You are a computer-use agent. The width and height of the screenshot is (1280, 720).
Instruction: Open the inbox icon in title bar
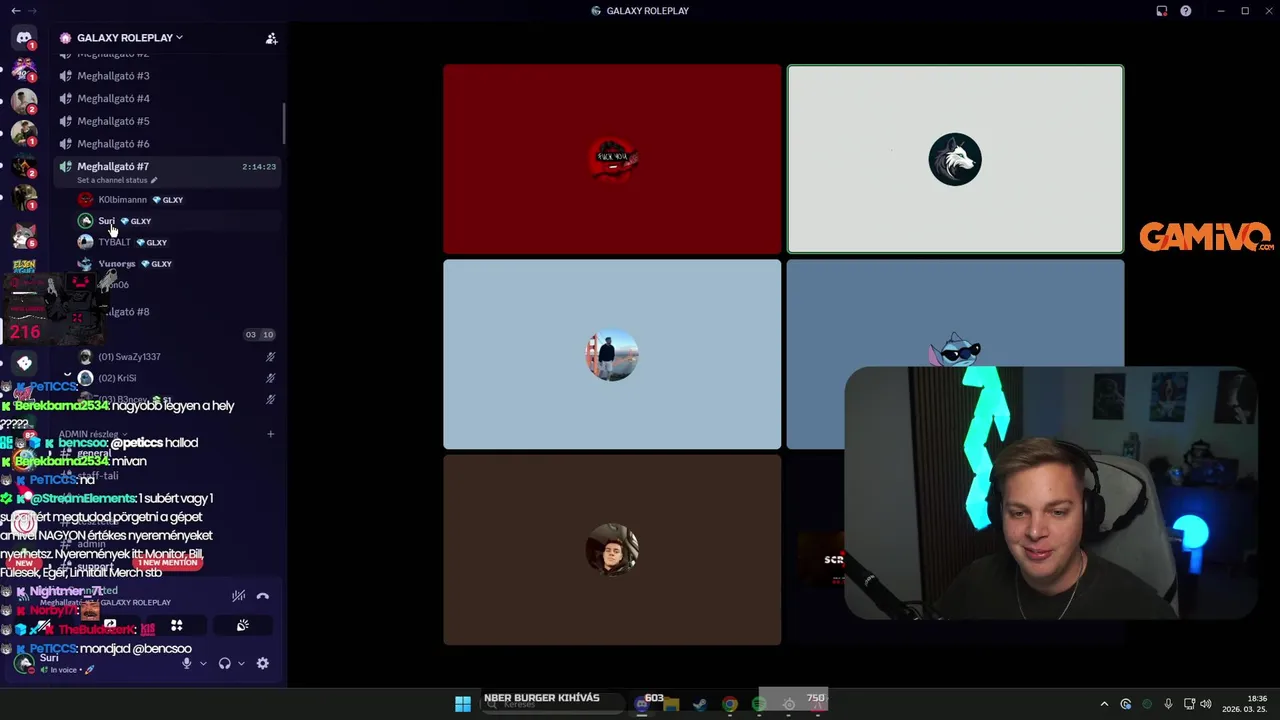click(x=1162, y=11)
